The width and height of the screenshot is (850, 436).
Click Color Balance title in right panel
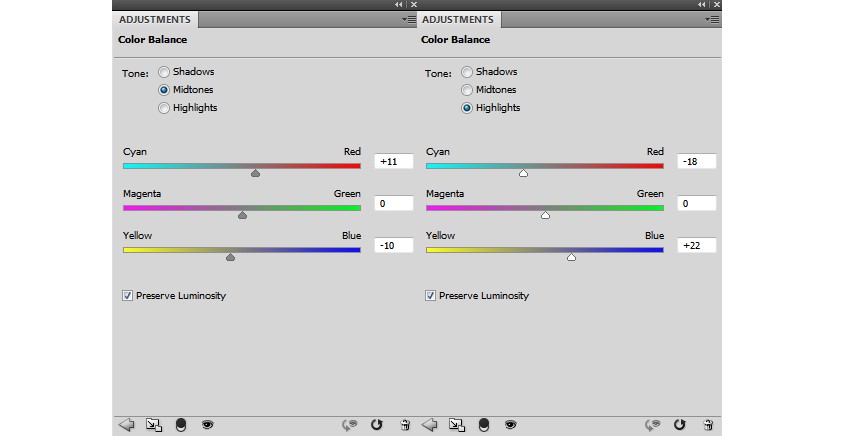455,40
